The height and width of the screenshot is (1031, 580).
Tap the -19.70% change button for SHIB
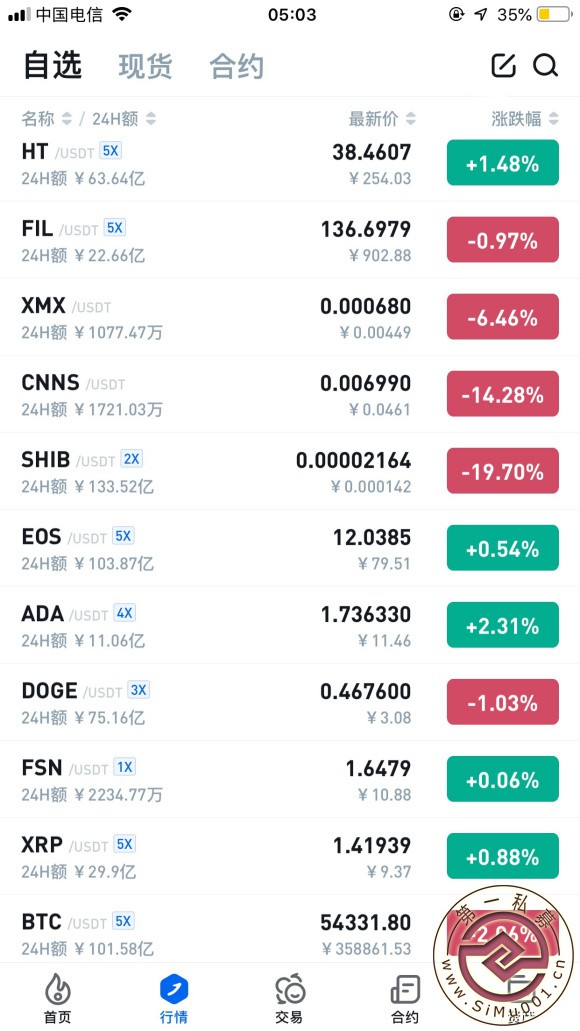point(503,471)
